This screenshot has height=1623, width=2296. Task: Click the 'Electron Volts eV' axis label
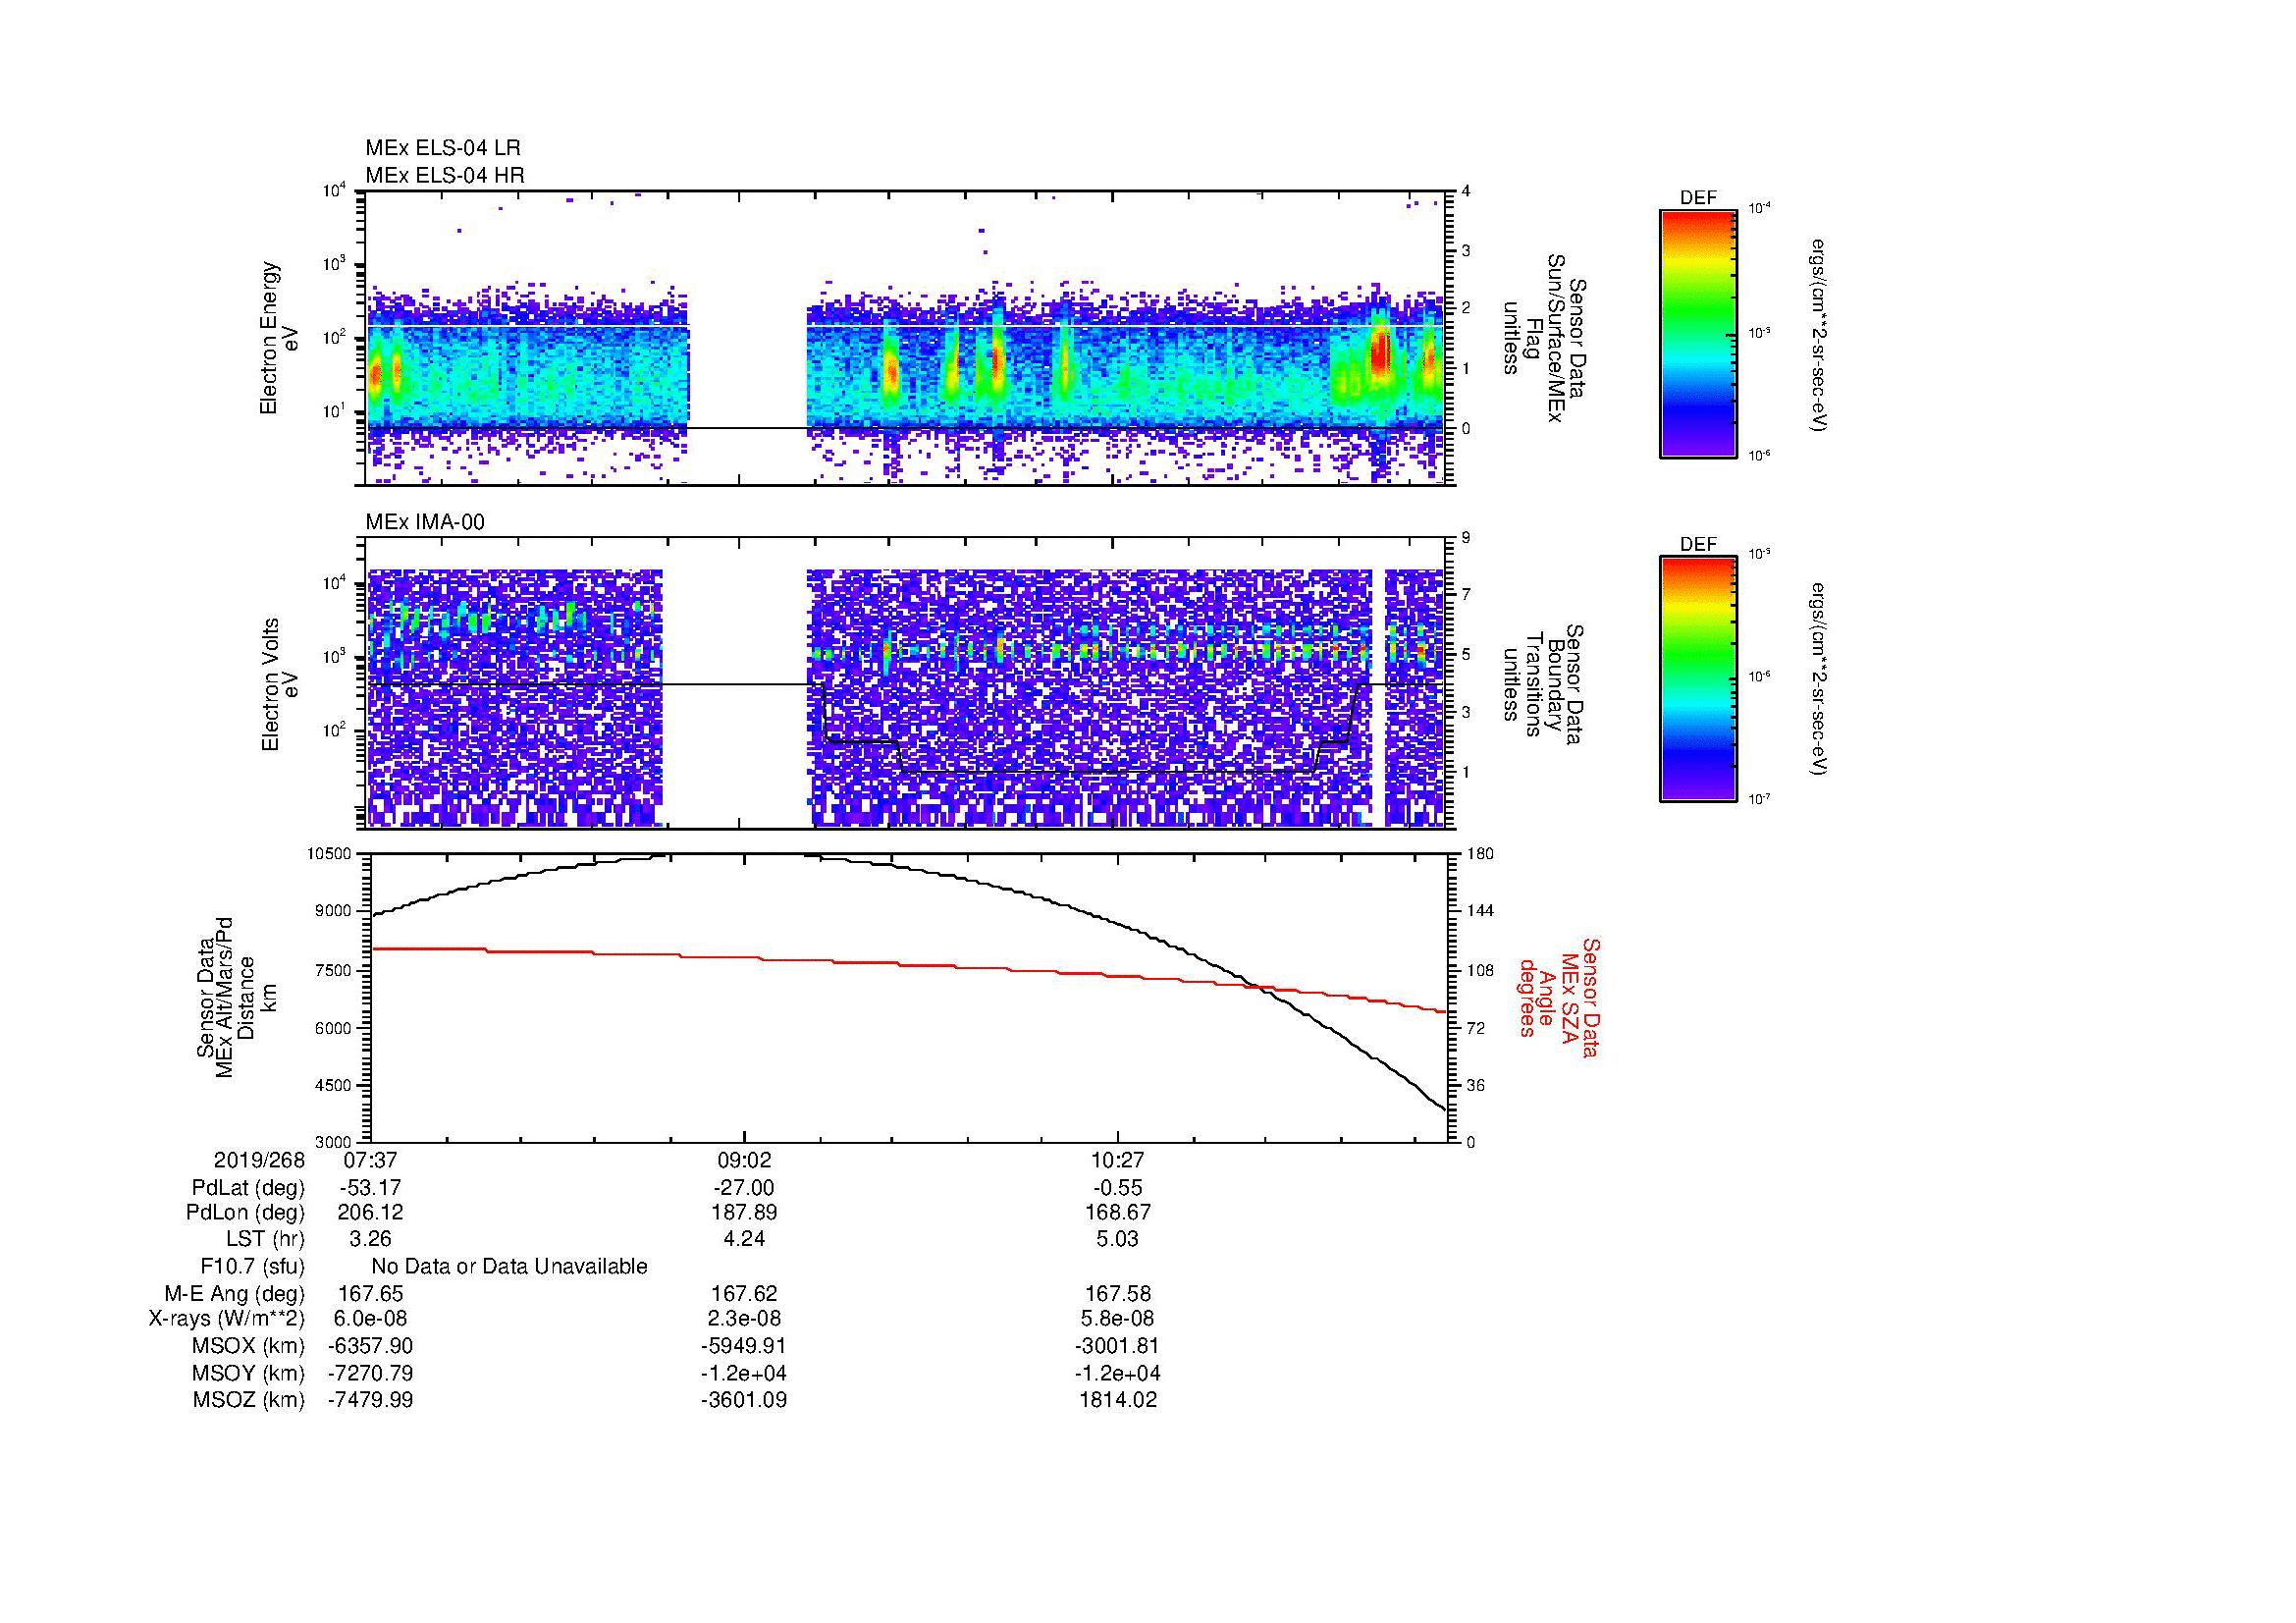(x=279, y=684)
